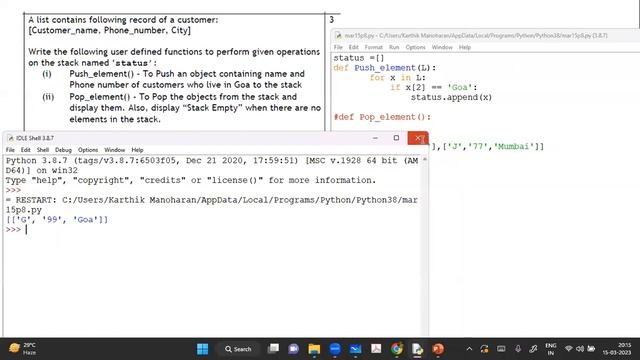Screen dimensions: 640x360
Task: Maximize the IDLE Shell window
Action: pyautogui.click(x=396, y=138)
